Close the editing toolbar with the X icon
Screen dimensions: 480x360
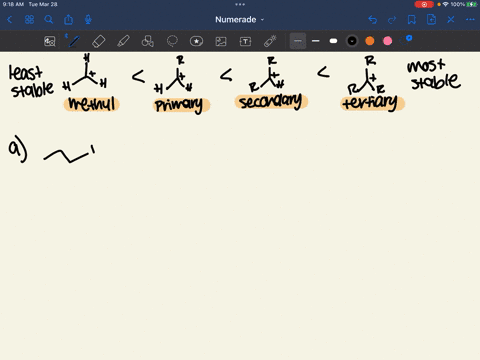click(451, 20)
